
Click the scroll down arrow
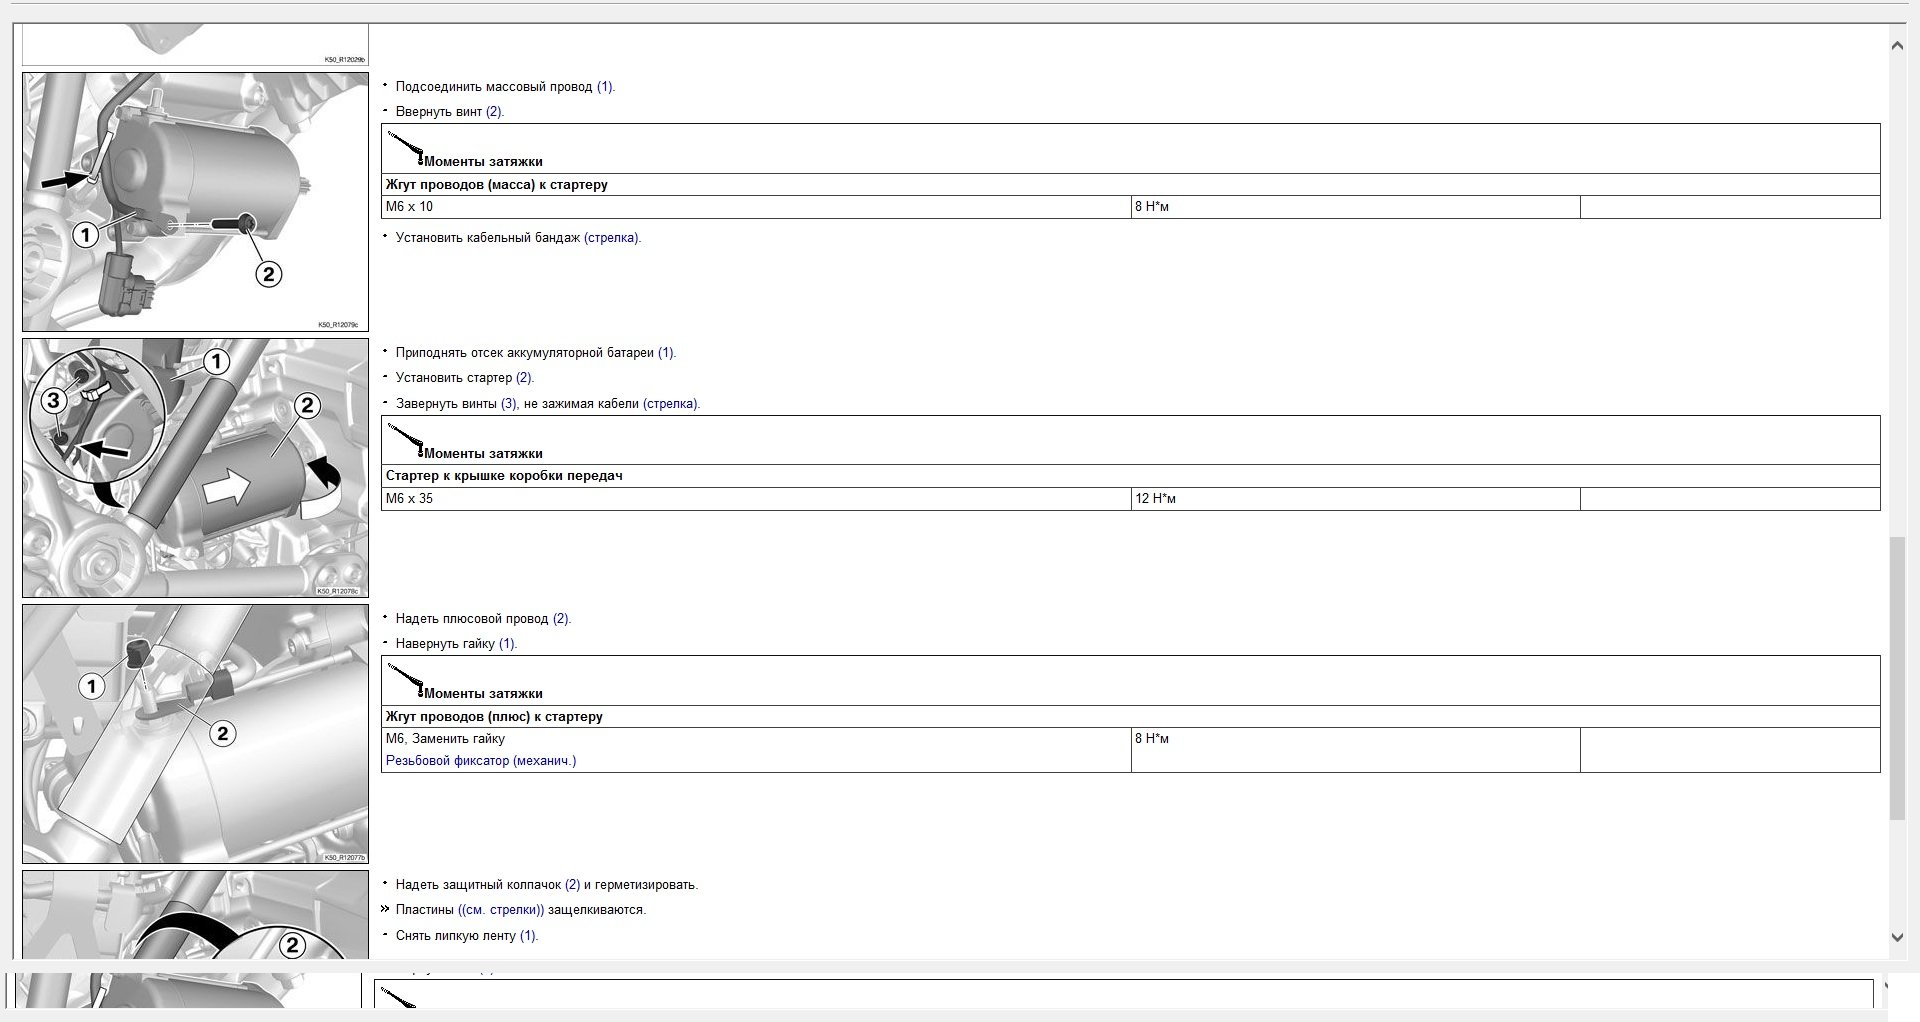tap(1897, 937)
